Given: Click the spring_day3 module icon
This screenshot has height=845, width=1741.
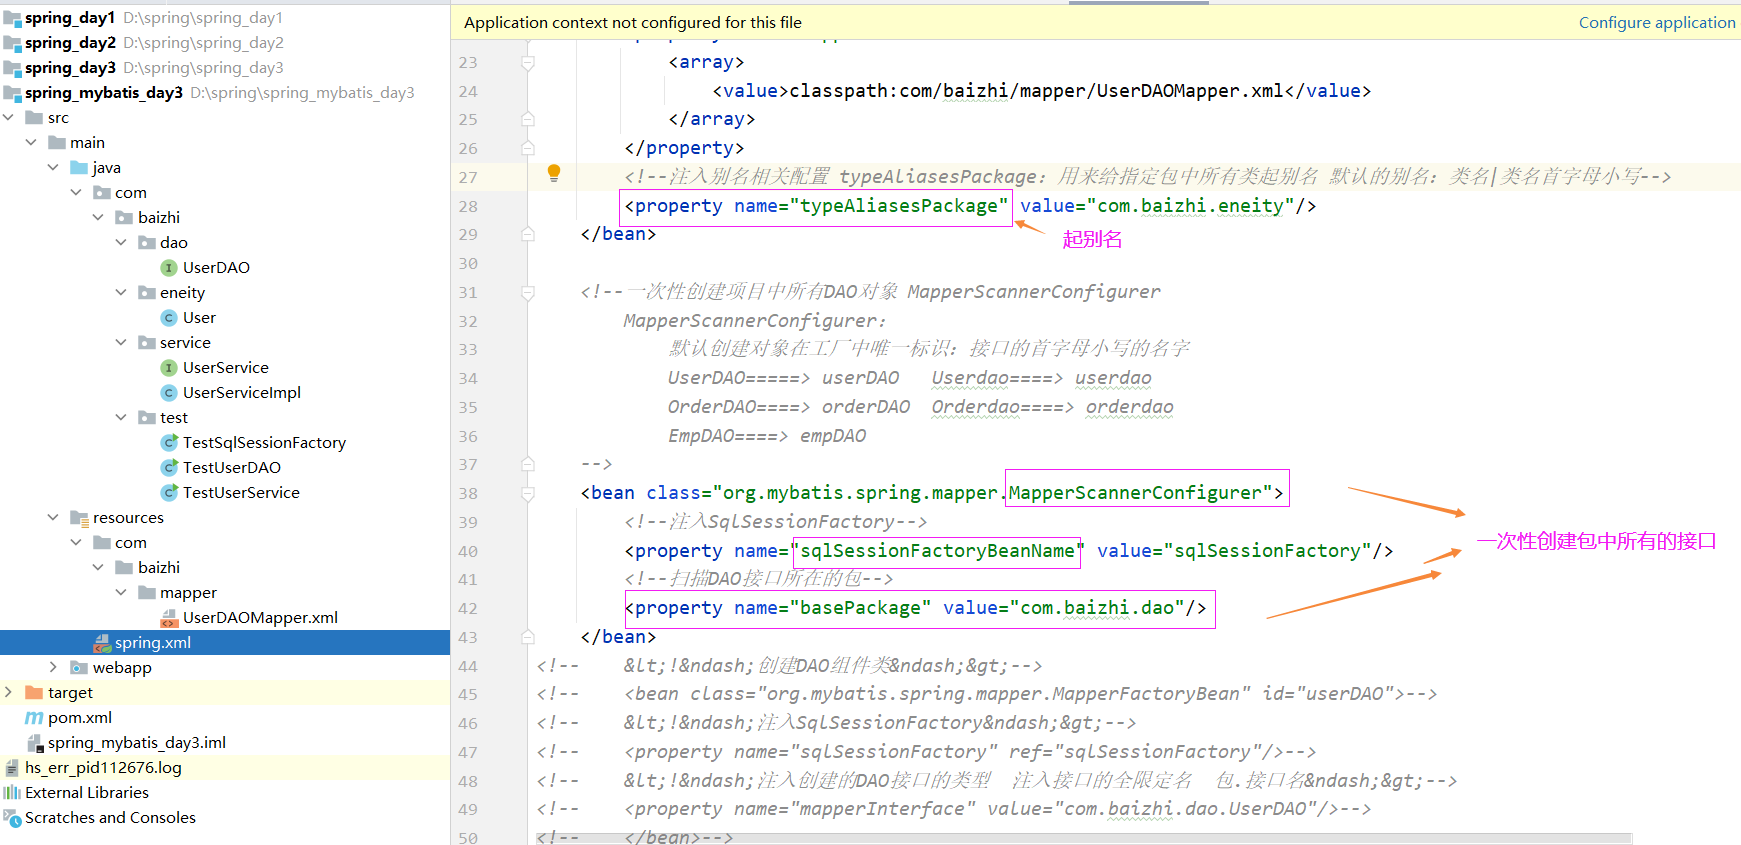Looking at the screenshot, I should [12, 68].
